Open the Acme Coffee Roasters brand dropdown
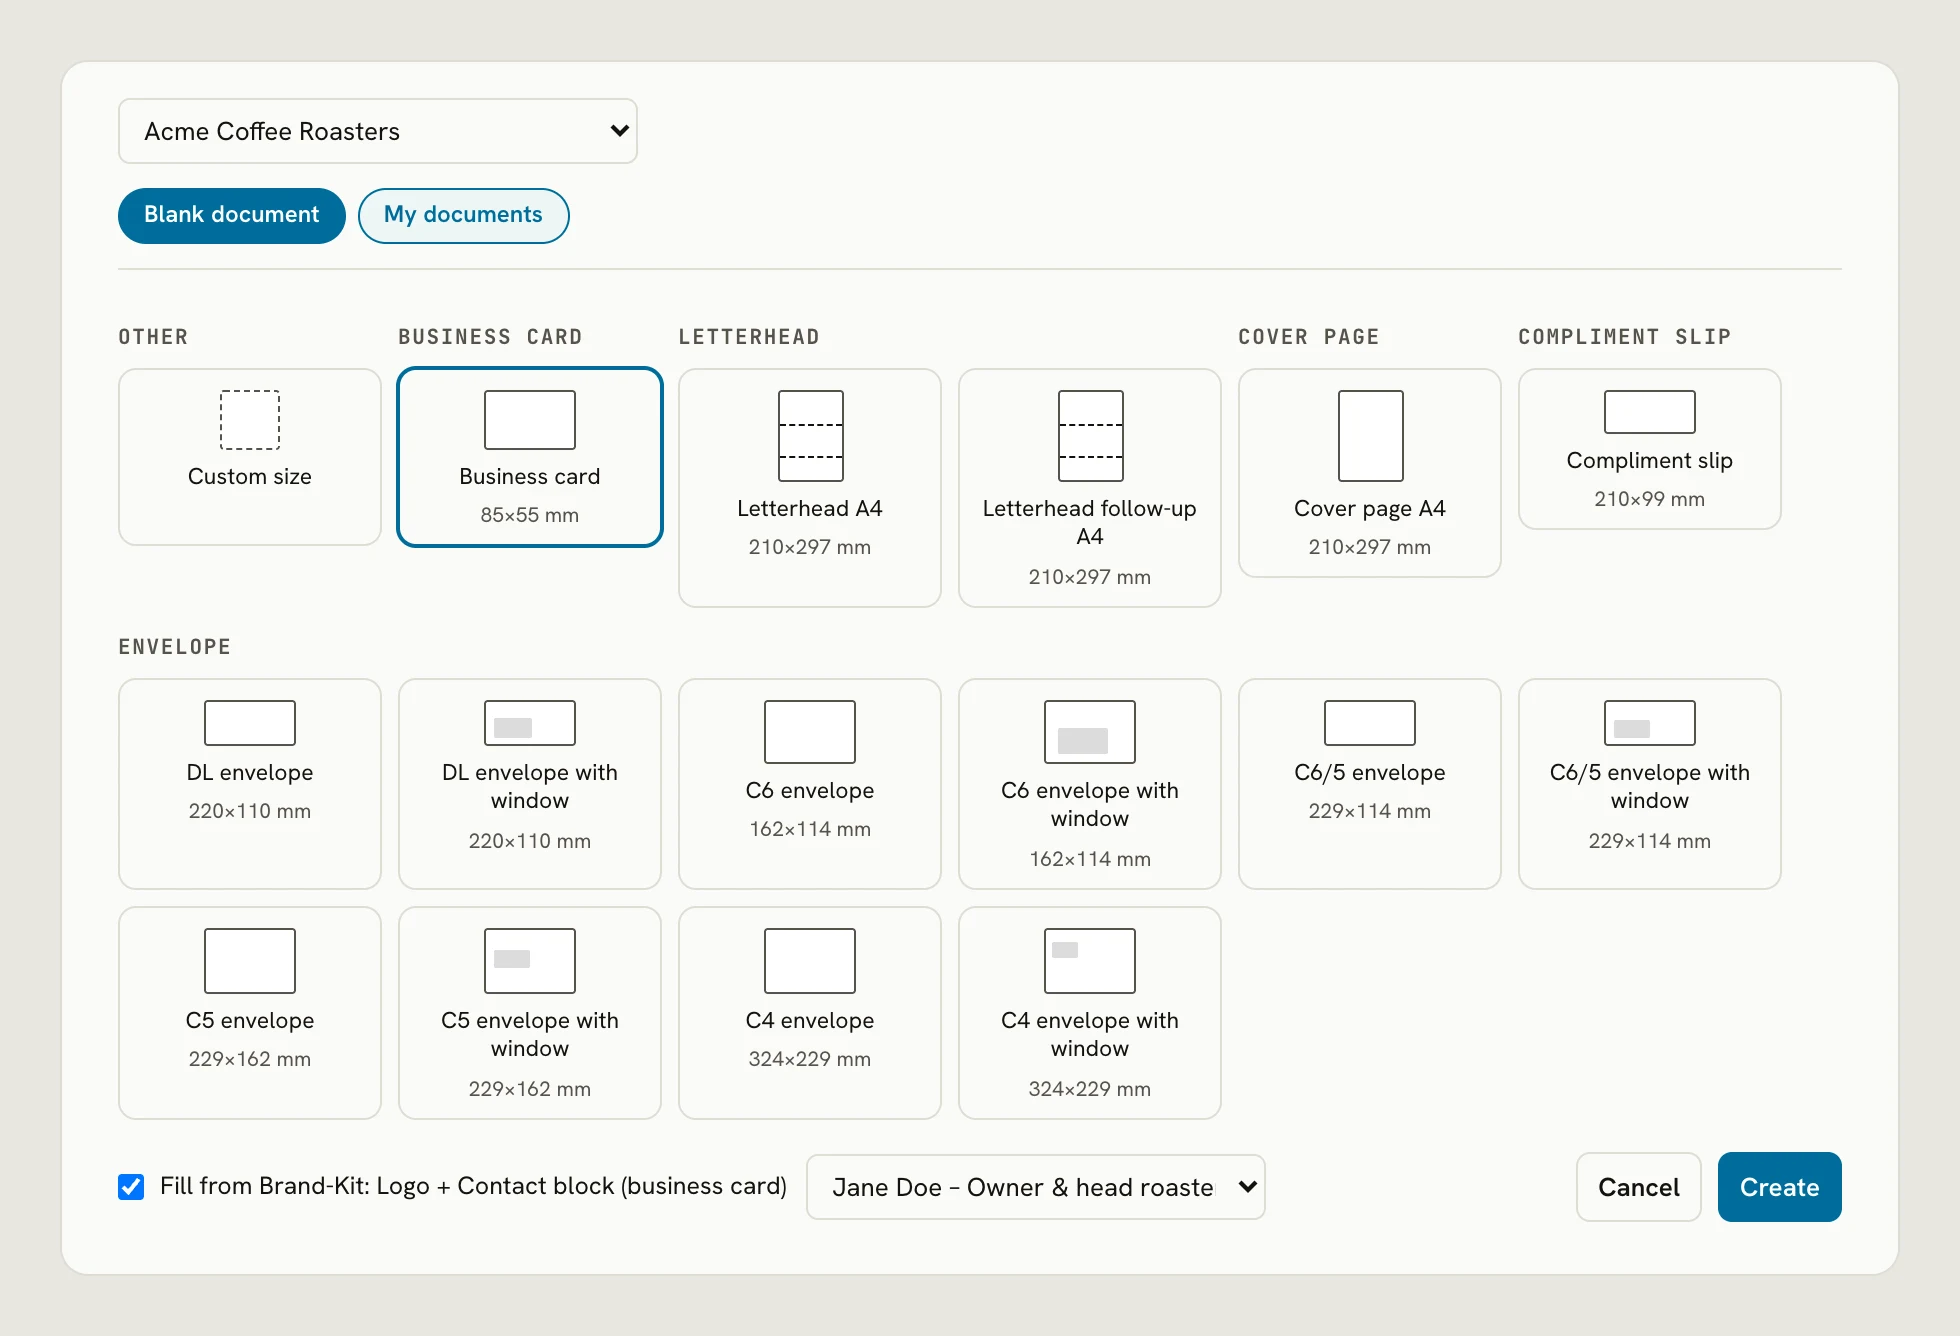Viewport: 1960px width, 1336px height. pyautogui.click(x=378, y=131)
